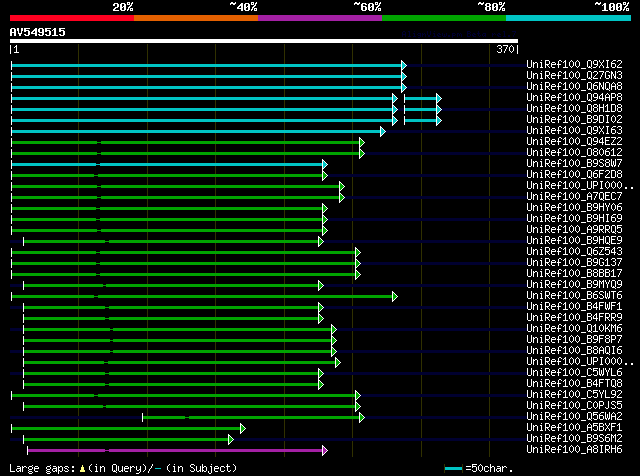Select label UniRef100_B9G137
Image resolution: width=640 pixels, height=476 pixels.
click(574, 262)
